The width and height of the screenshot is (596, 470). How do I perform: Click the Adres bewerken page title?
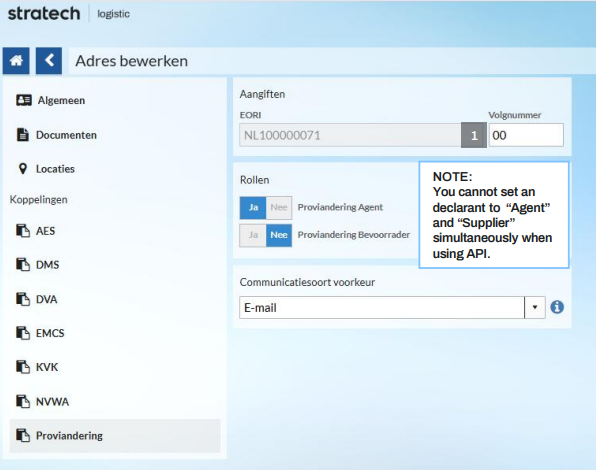pyautogui.click(x=132, y=61)
